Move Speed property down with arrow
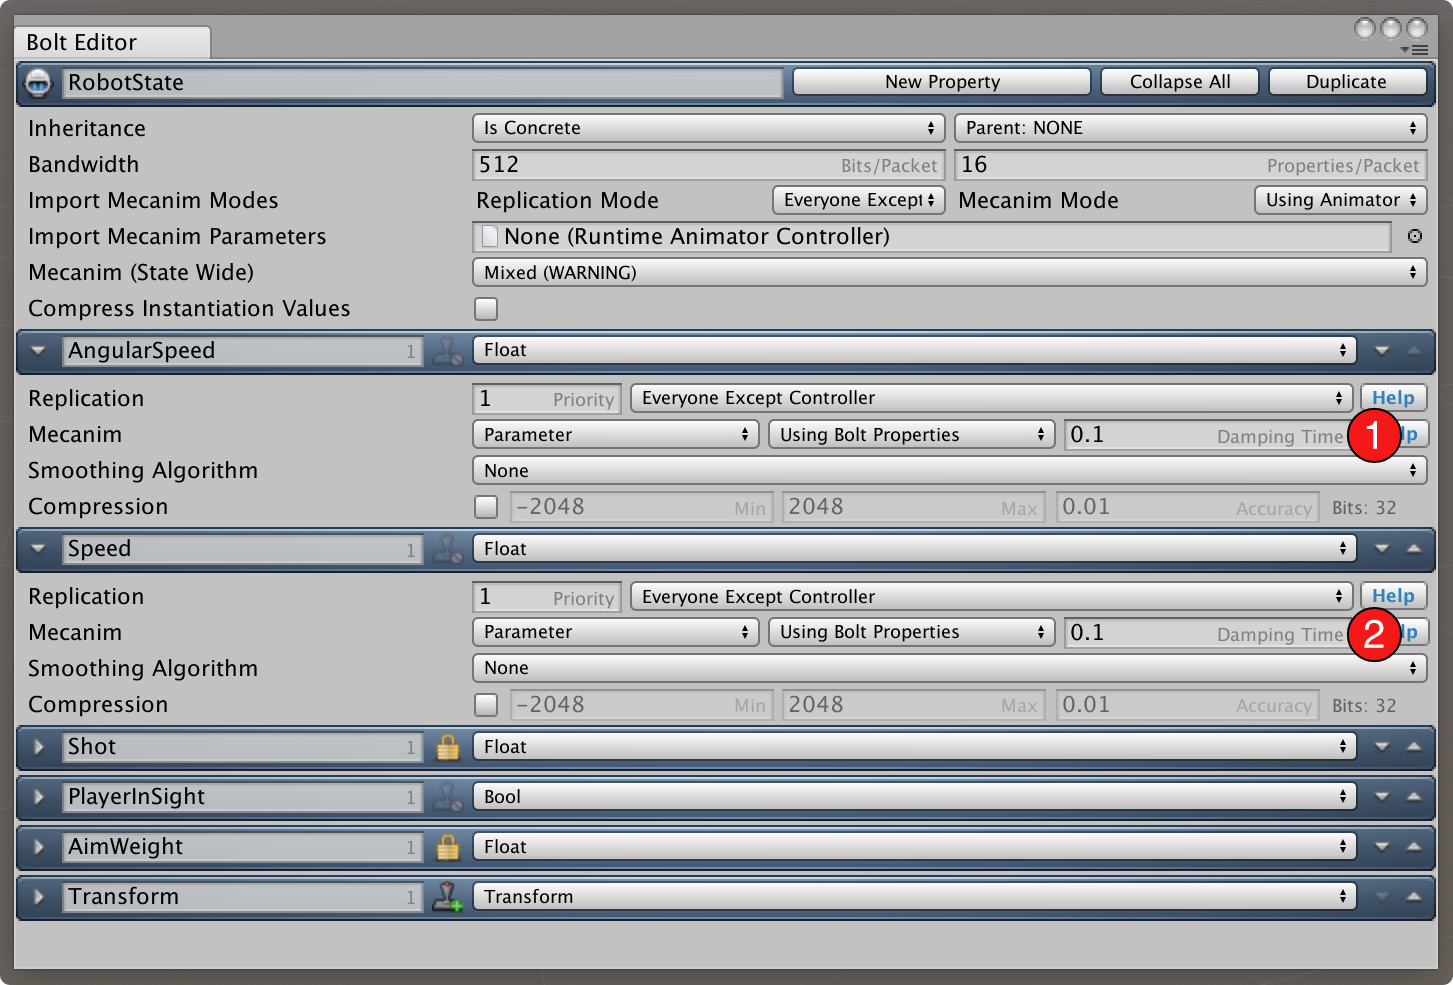 (x=1382, y=549)
